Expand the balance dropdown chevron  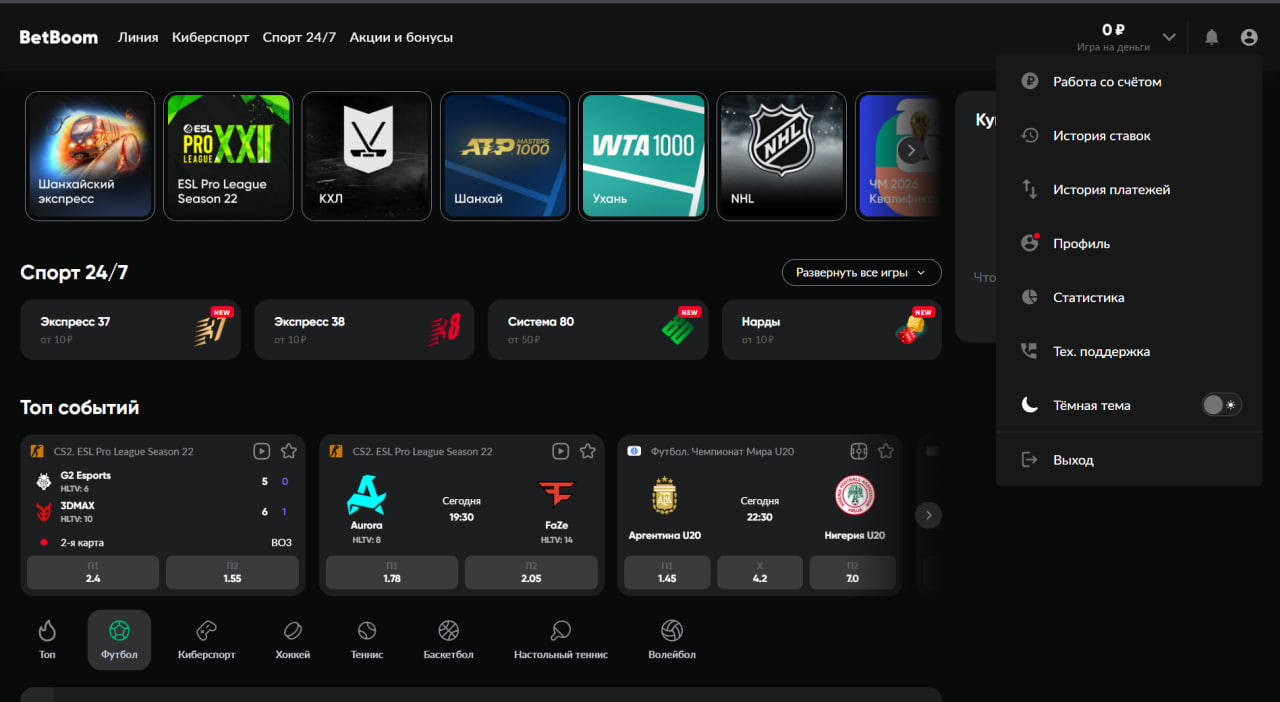click(1169, 37)
